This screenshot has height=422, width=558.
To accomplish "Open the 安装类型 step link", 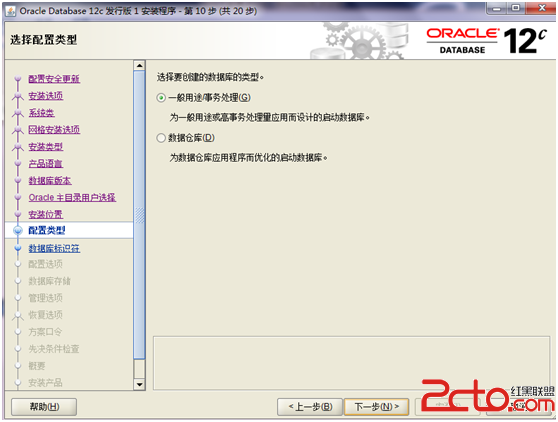I will pos(46,147).
